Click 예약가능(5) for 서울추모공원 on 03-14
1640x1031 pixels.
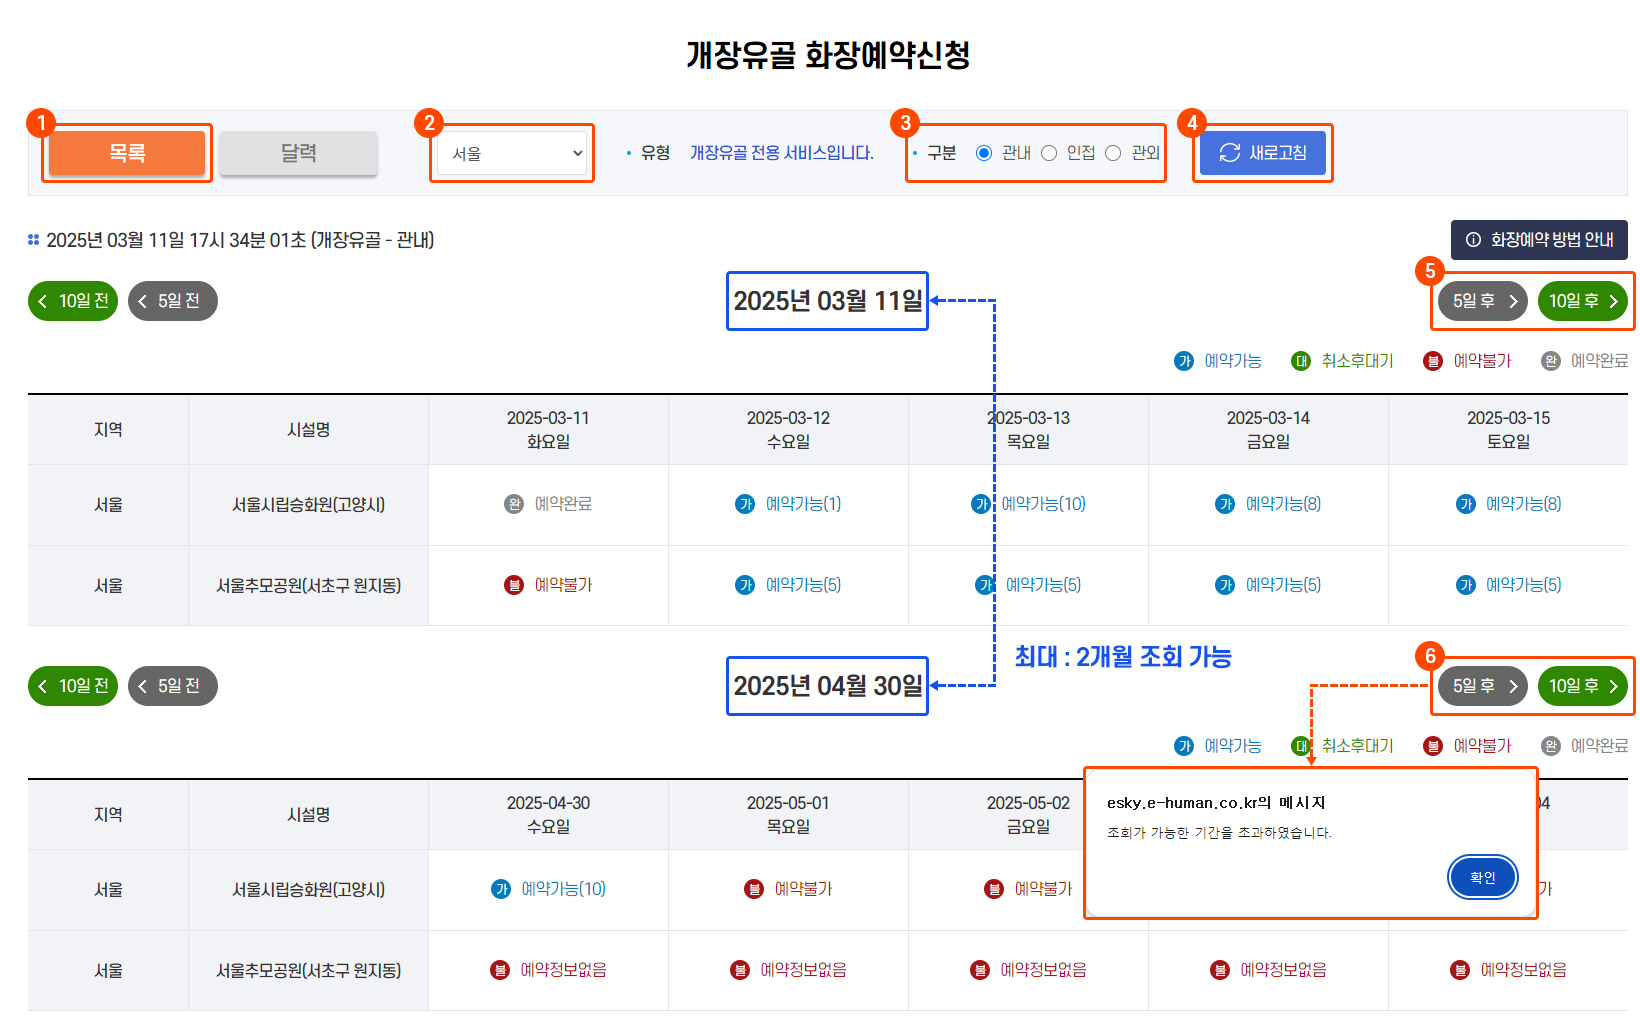click(1268, 585)
